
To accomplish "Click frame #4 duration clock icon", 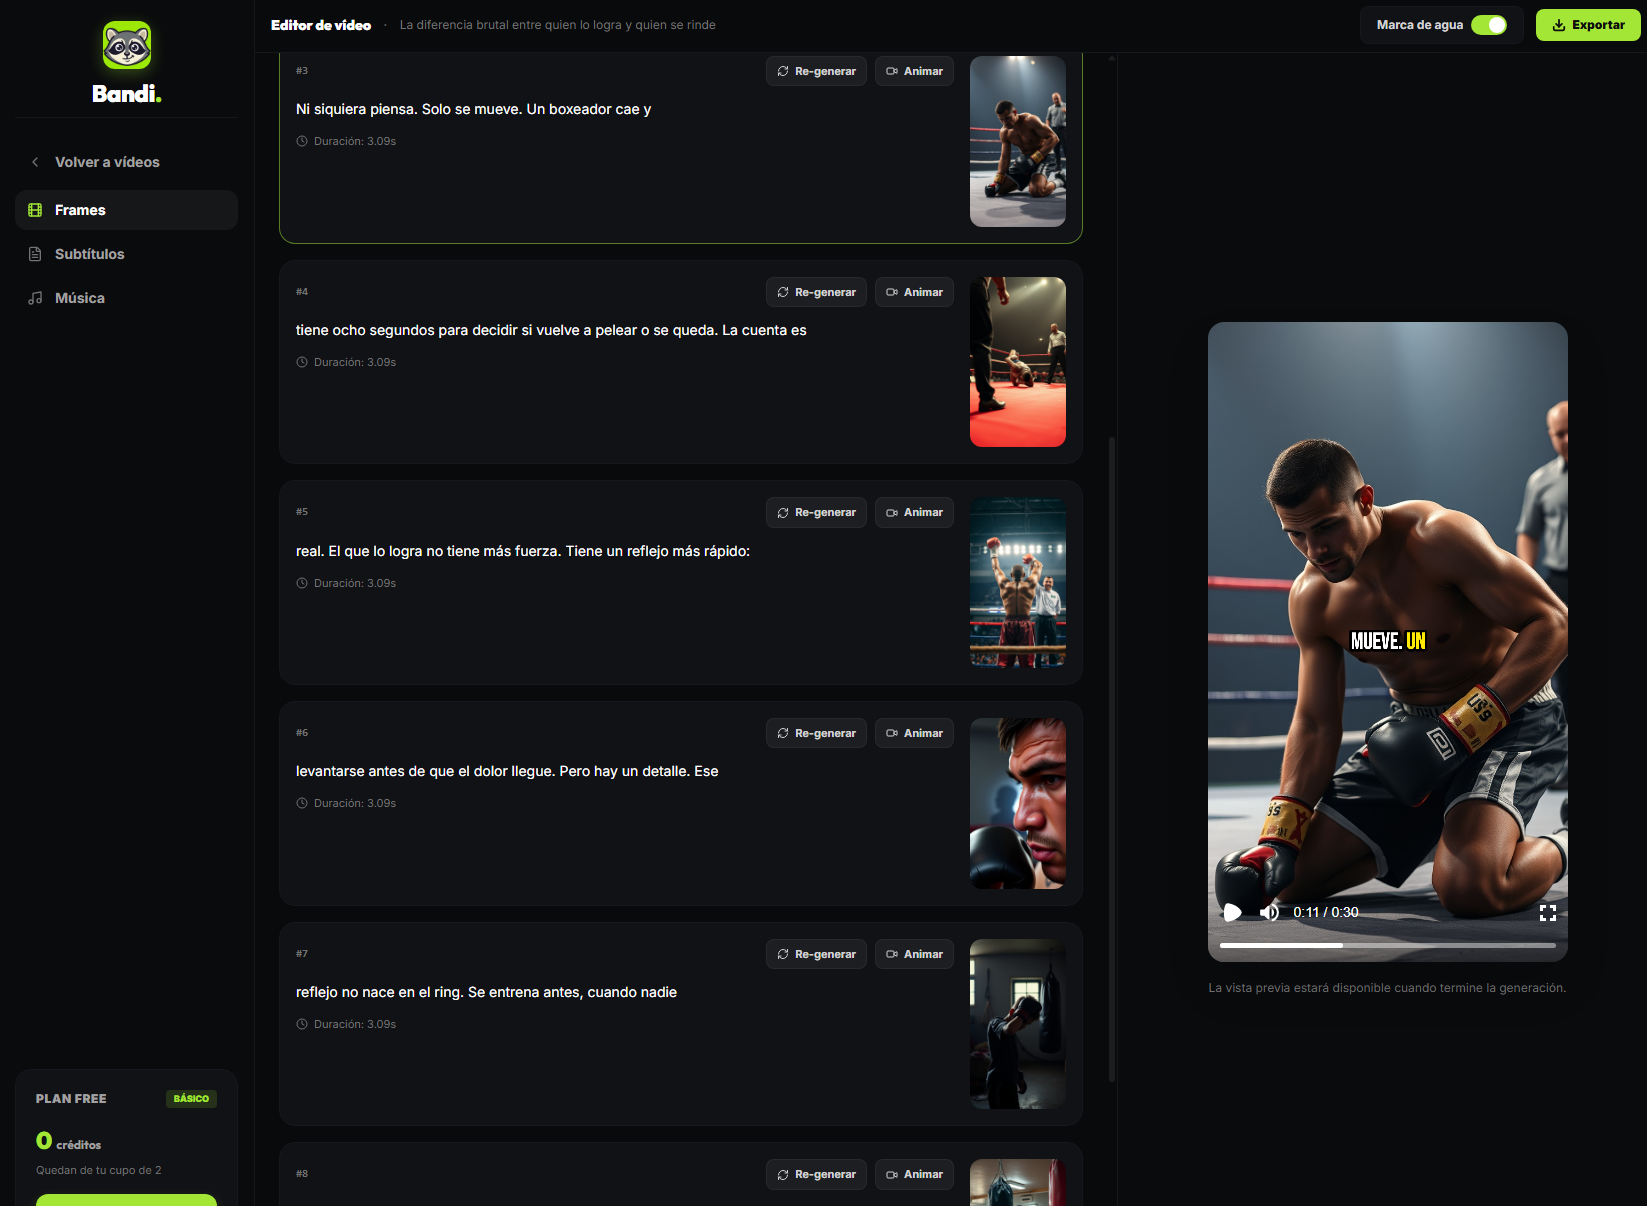I will (x=302, y=362).
